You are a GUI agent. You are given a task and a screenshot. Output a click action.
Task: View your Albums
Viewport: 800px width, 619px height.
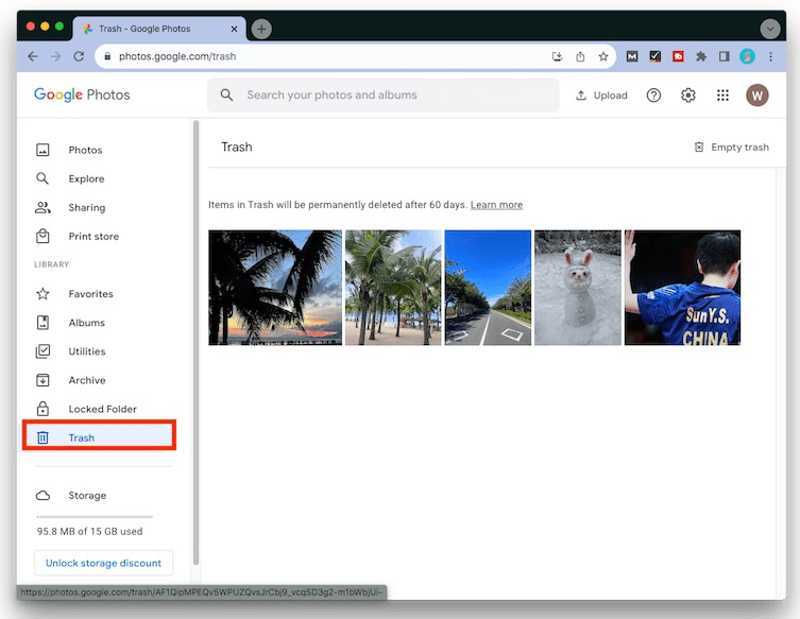pyautogui.click(x=87, y=322)
